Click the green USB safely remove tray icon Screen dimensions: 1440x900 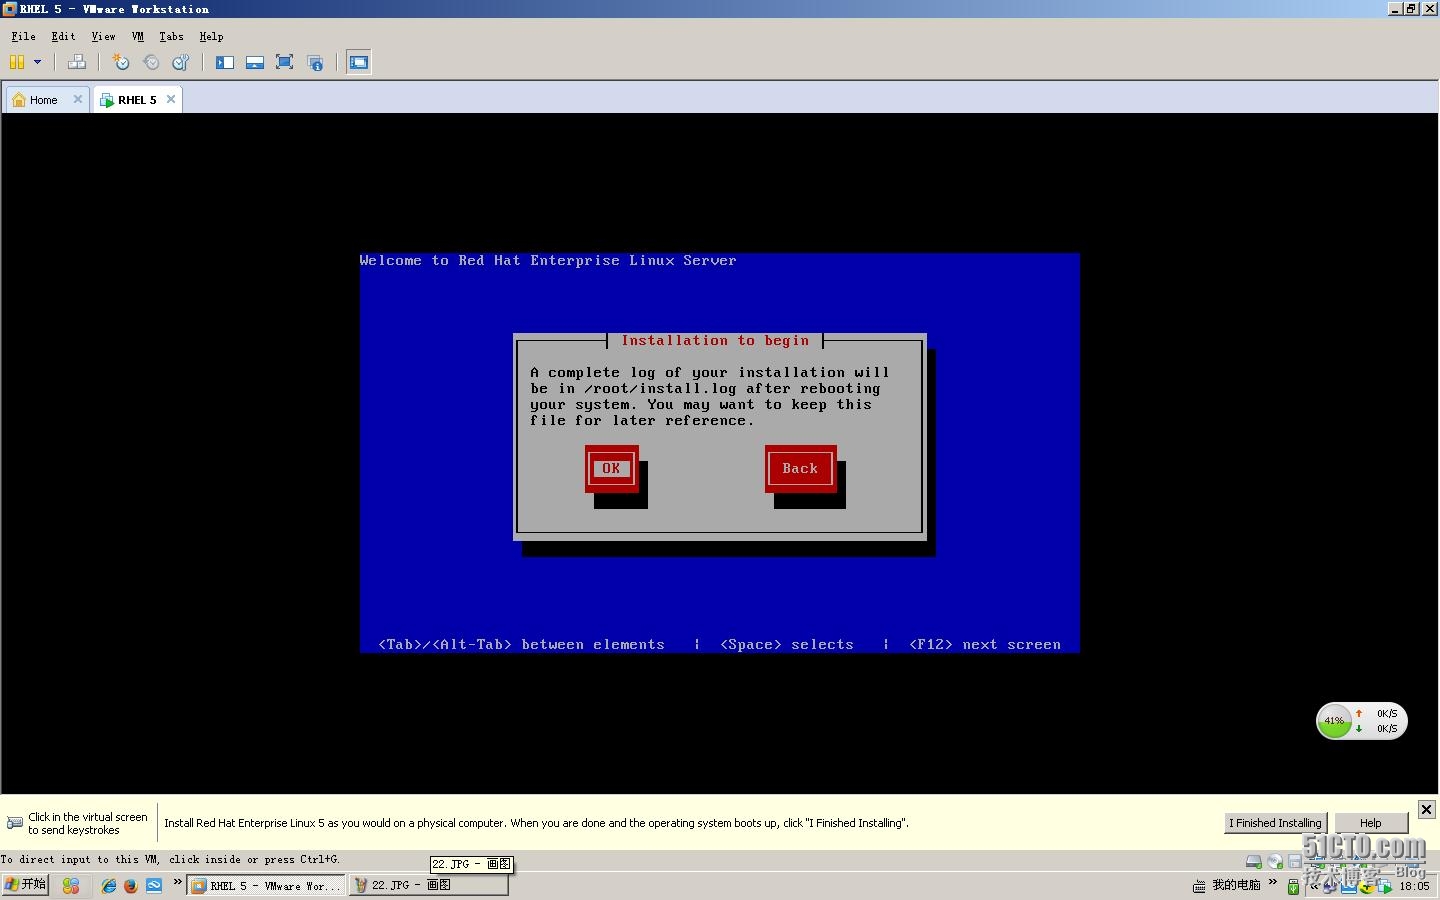(x=1293, y=887)
